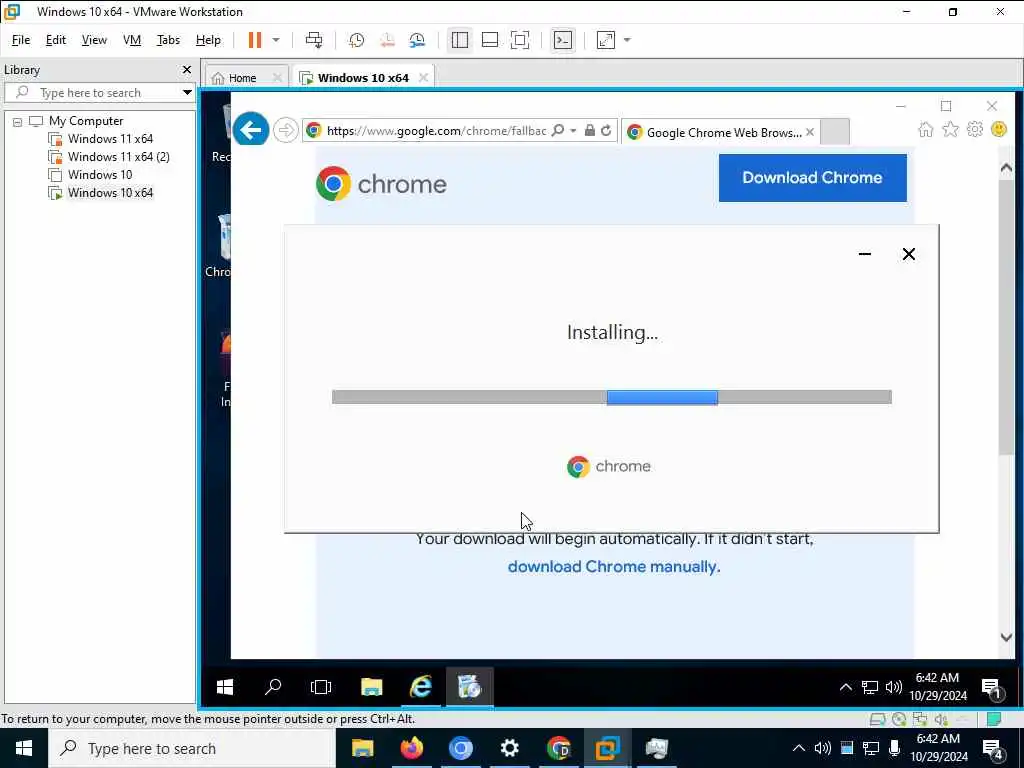The image size is (1024, 768).
Task: Open the power options dropdown beside pause
Action: point(276,40)
